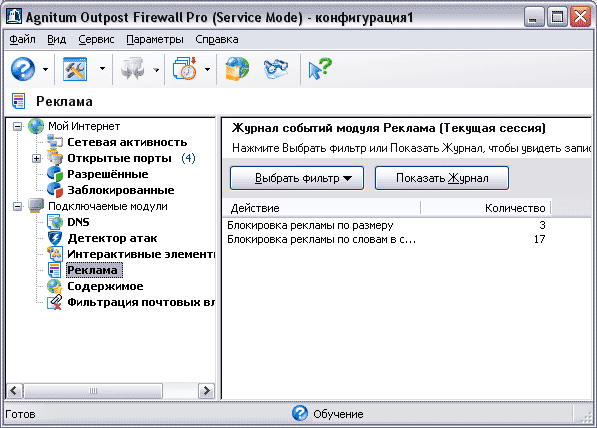Viewport: 597px width, 428px height.
Task: Activate the arrow with question mark help icon
Action: [320, 69]
